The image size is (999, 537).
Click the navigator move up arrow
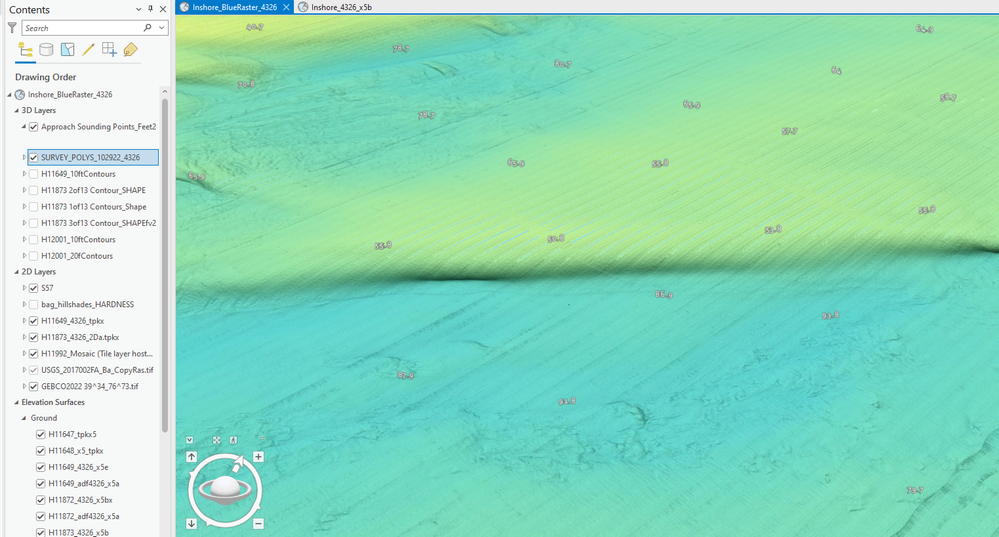[x=191, y=457]
